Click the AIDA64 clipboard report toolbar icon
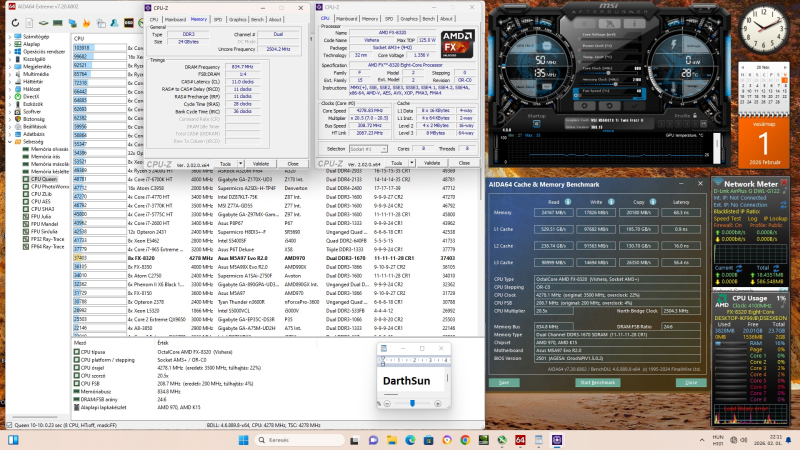Image resolution: width=800 pixels, height=450 pixels. point(101,23)
